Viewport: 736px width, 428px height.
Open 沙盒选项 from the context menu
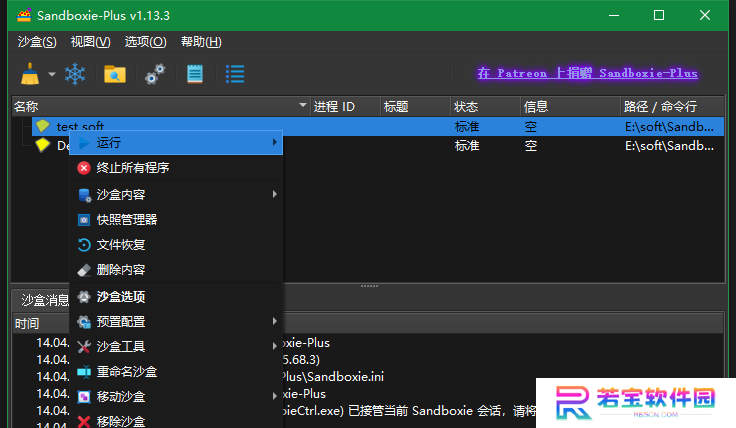(x=176, y=297)
